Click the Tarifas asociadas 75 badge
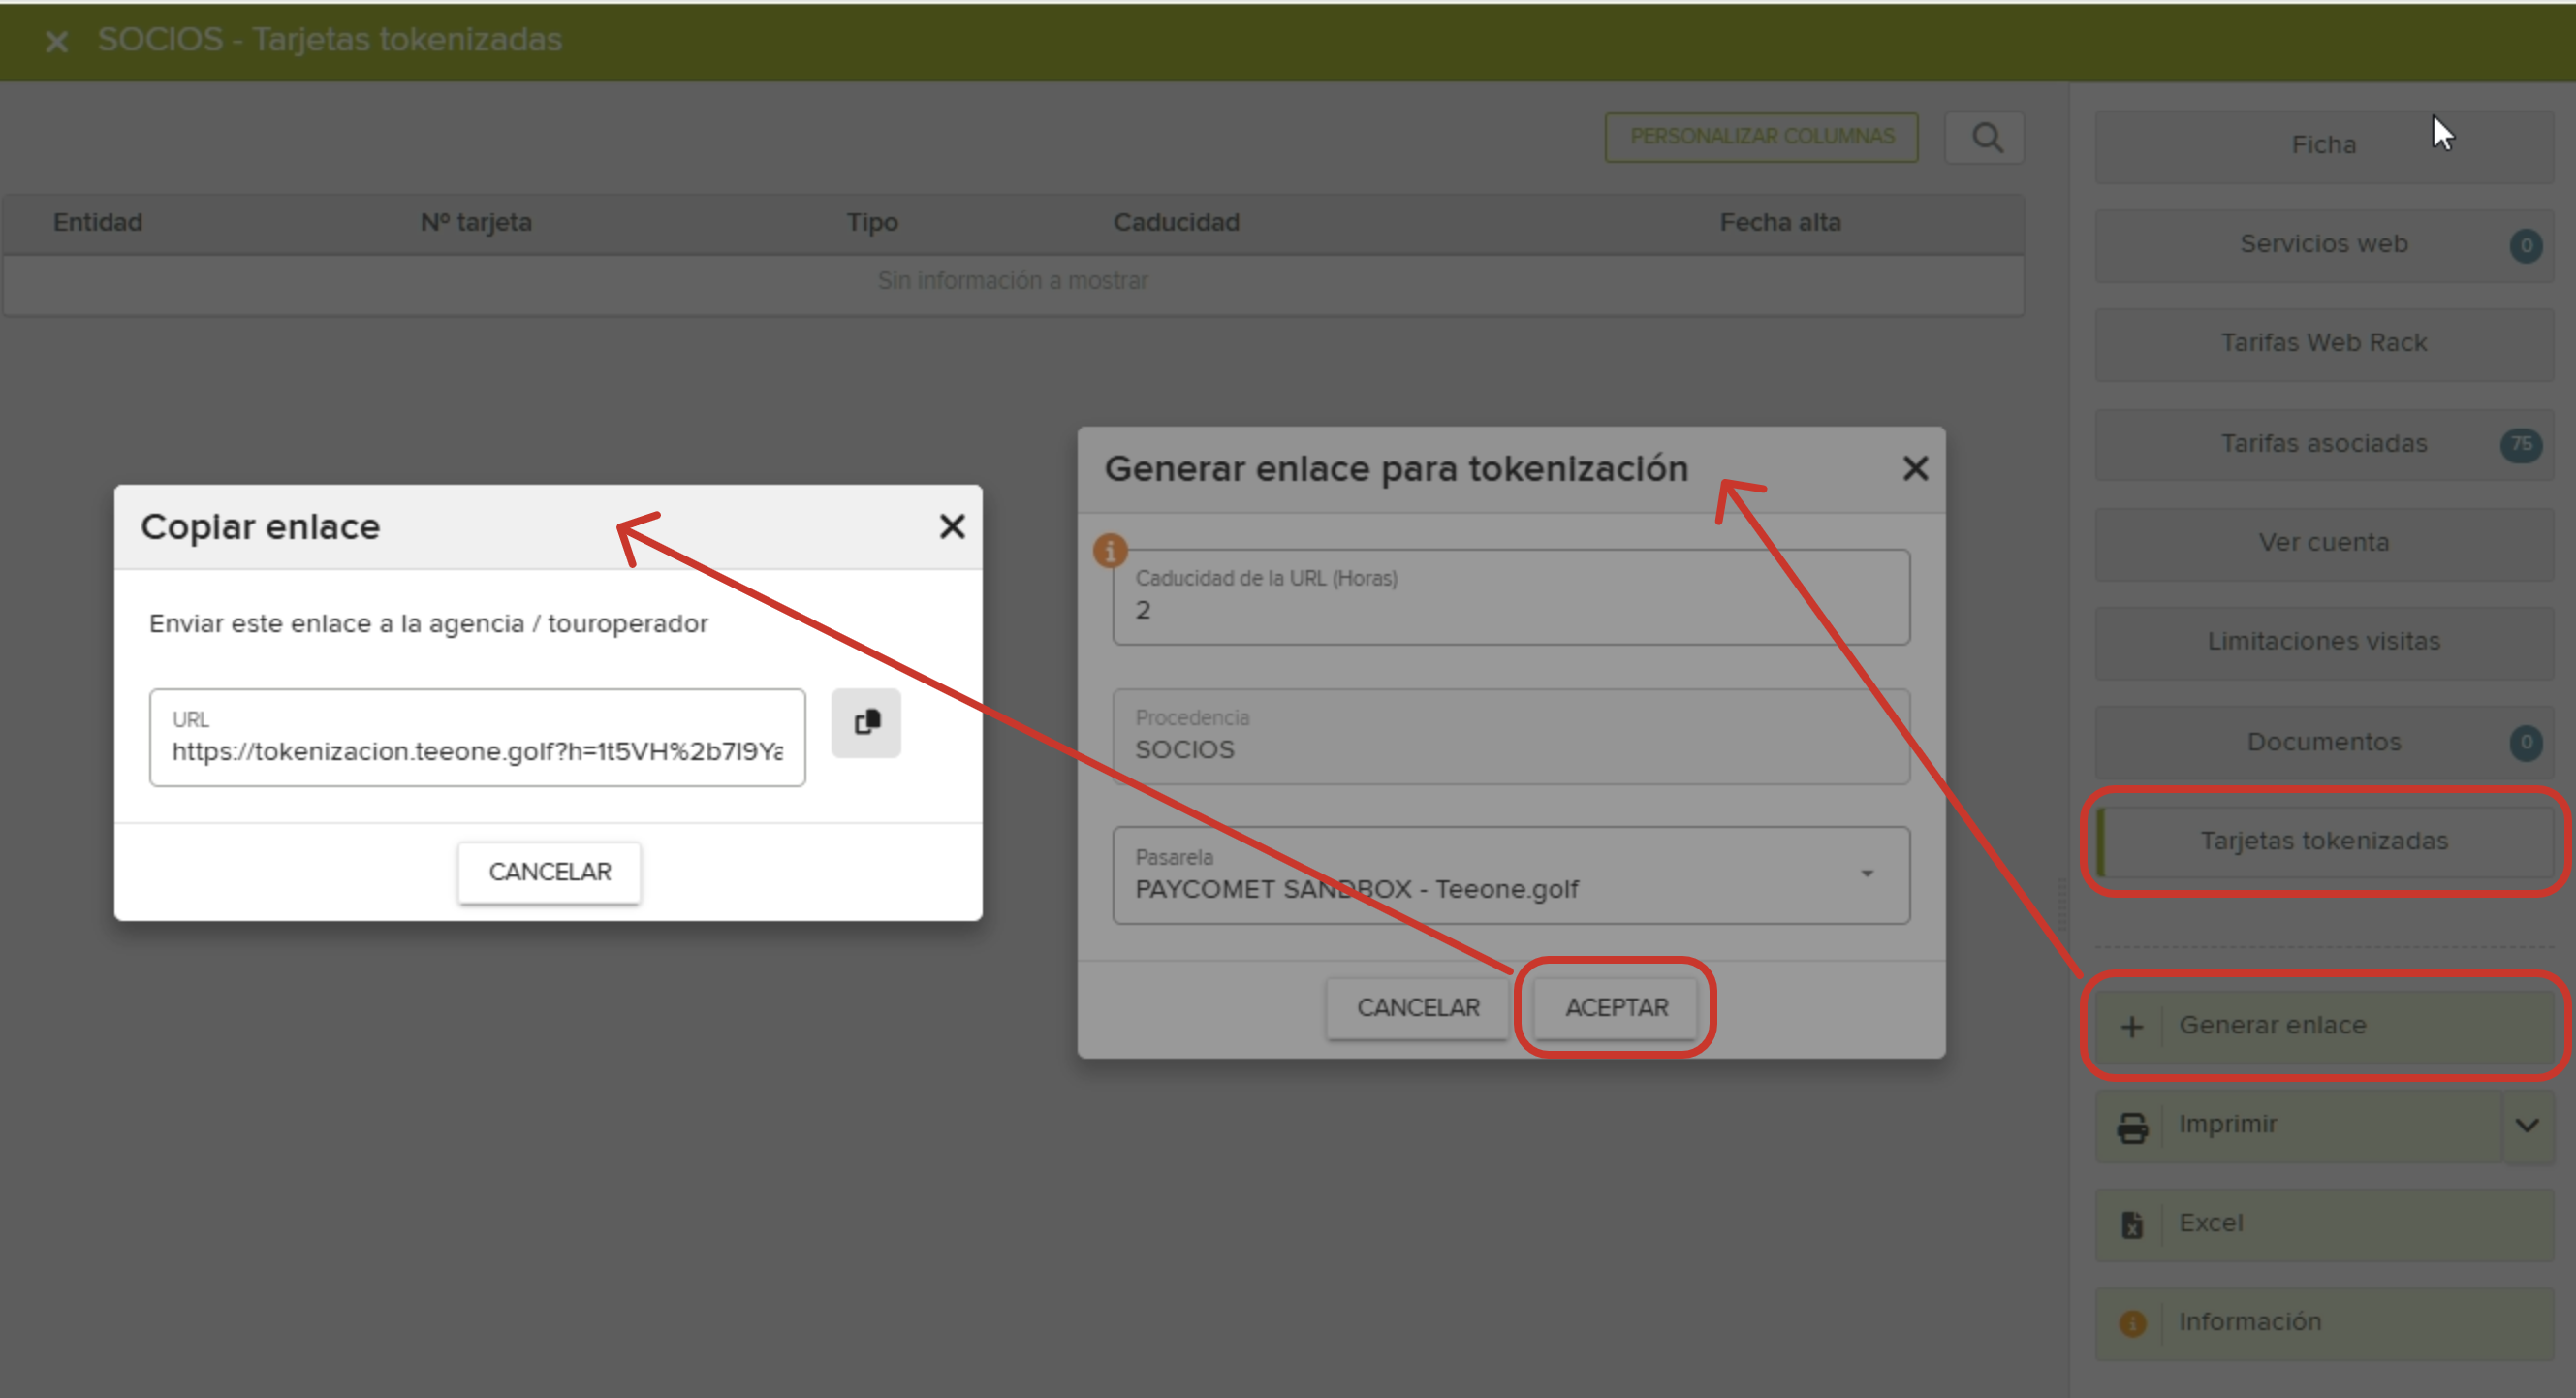The width and height of the screenshot is (2576, 1398). 2521,444
